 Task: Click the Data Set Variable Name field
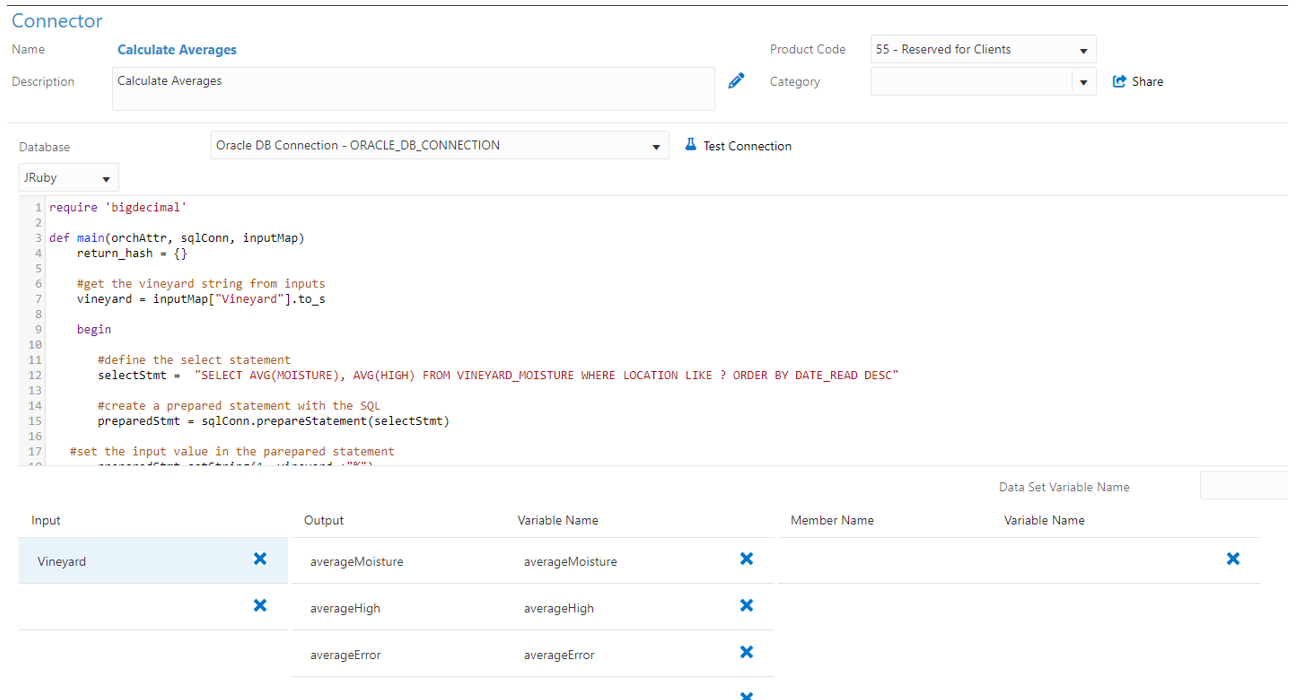point(1244,486)
